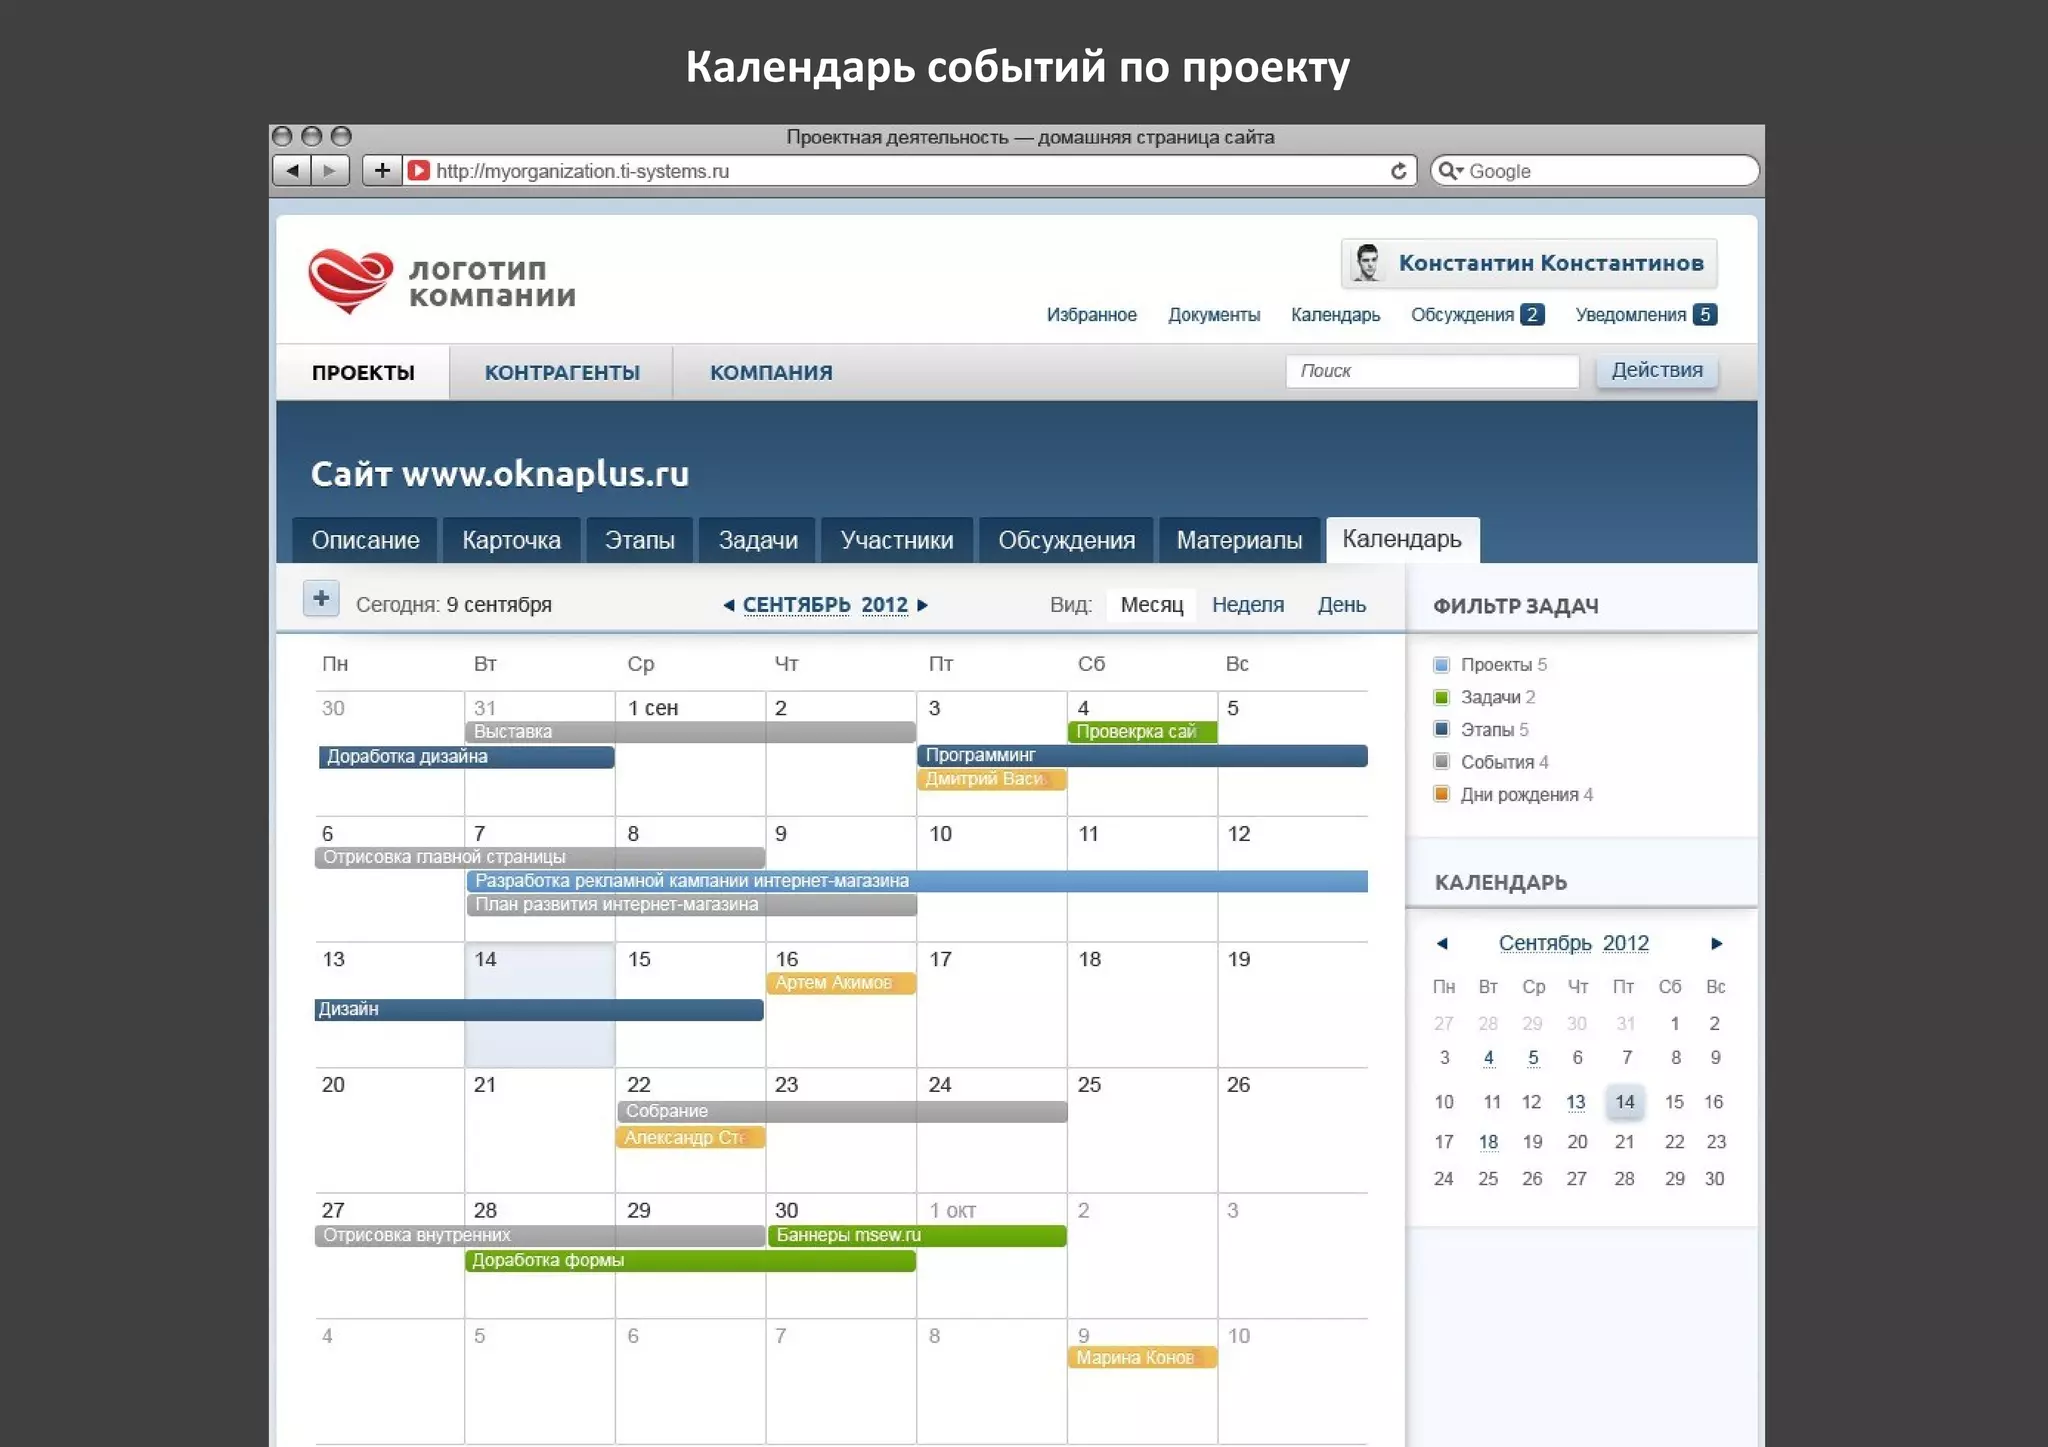Toggle the Проекты filter checkbox

1441,665
